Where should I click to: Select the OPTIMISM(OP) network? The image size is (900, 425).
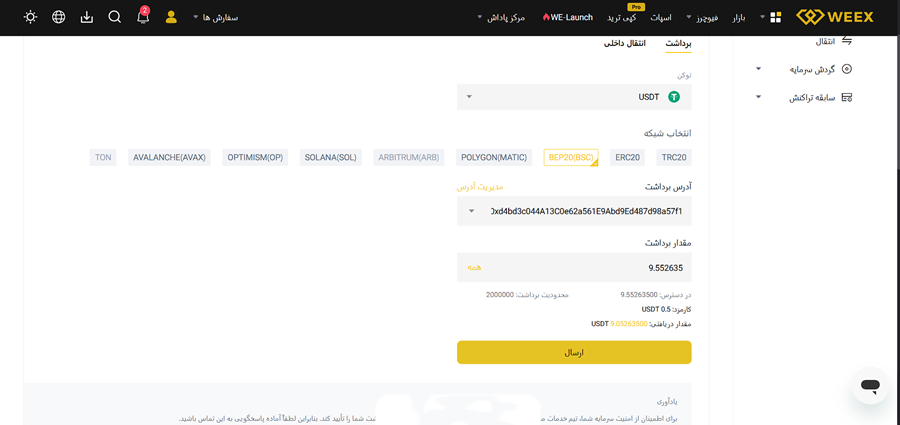[255, 157]
